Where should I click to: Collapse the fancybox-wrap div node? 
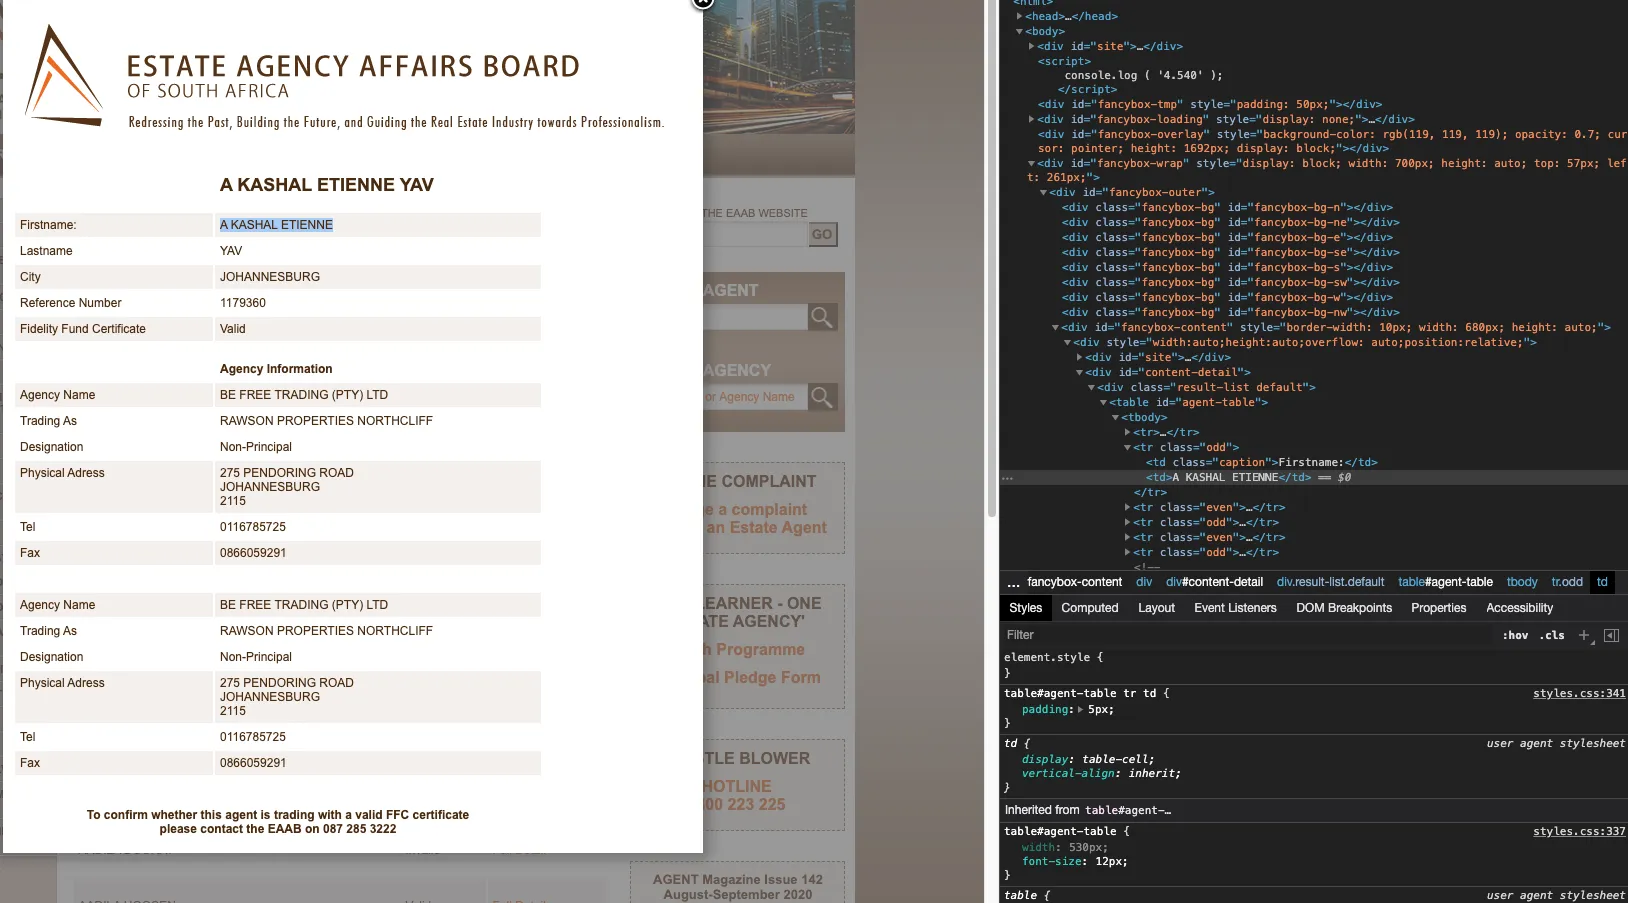(x=1031, y=163)
